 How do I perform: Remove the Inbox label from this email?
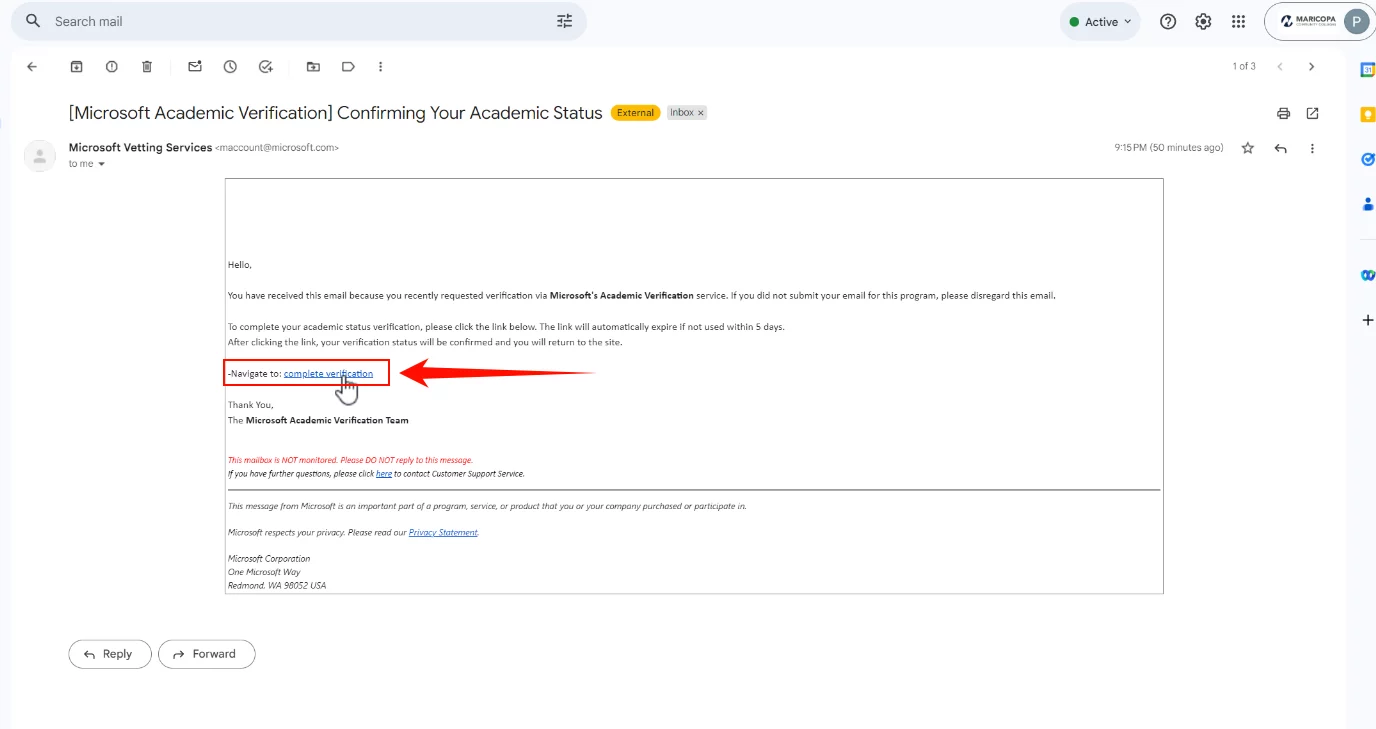pos(701,112)
